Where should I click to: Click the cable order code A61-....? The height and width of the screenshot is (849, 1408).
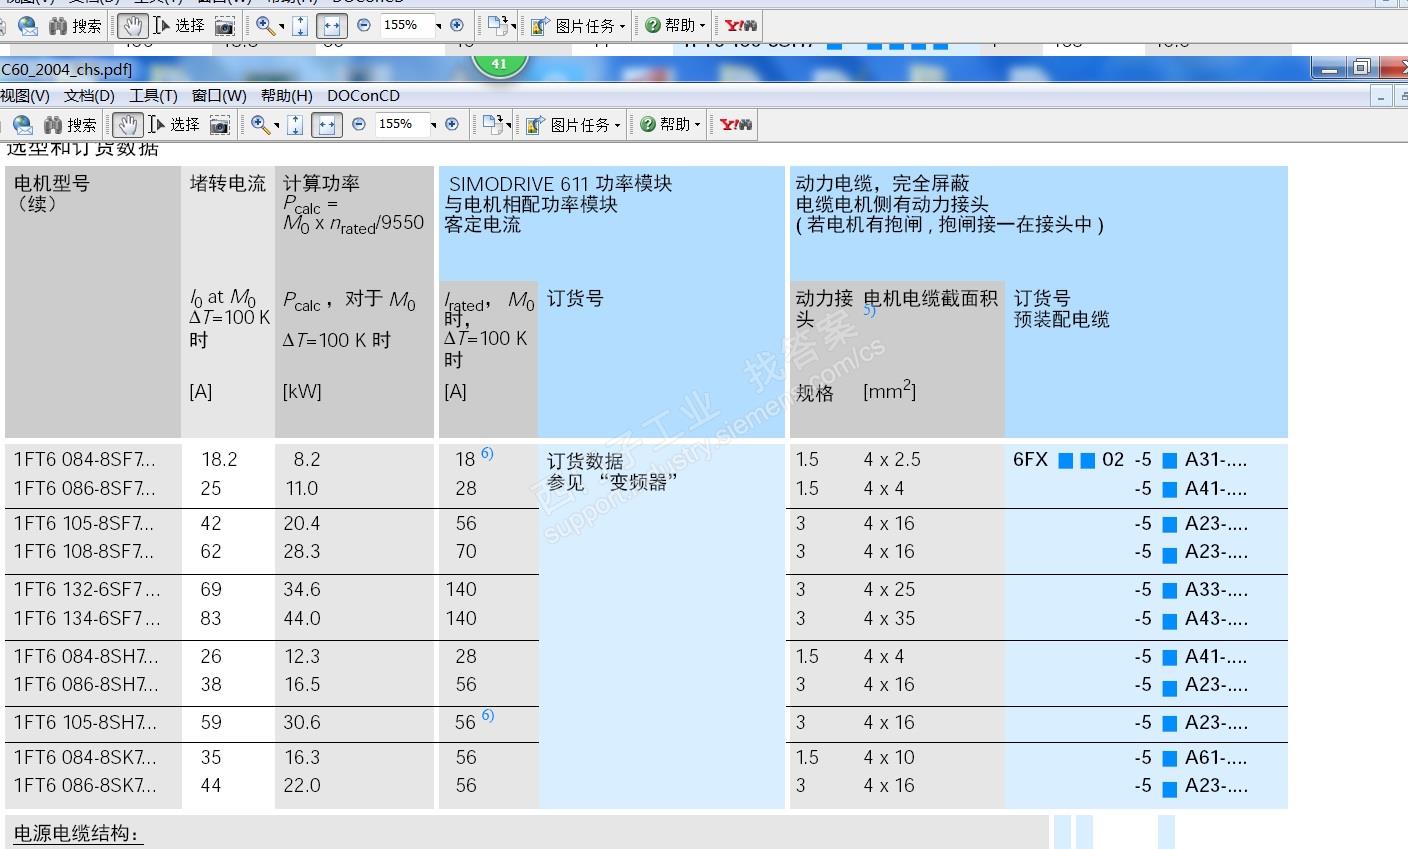coord(1216,758)
